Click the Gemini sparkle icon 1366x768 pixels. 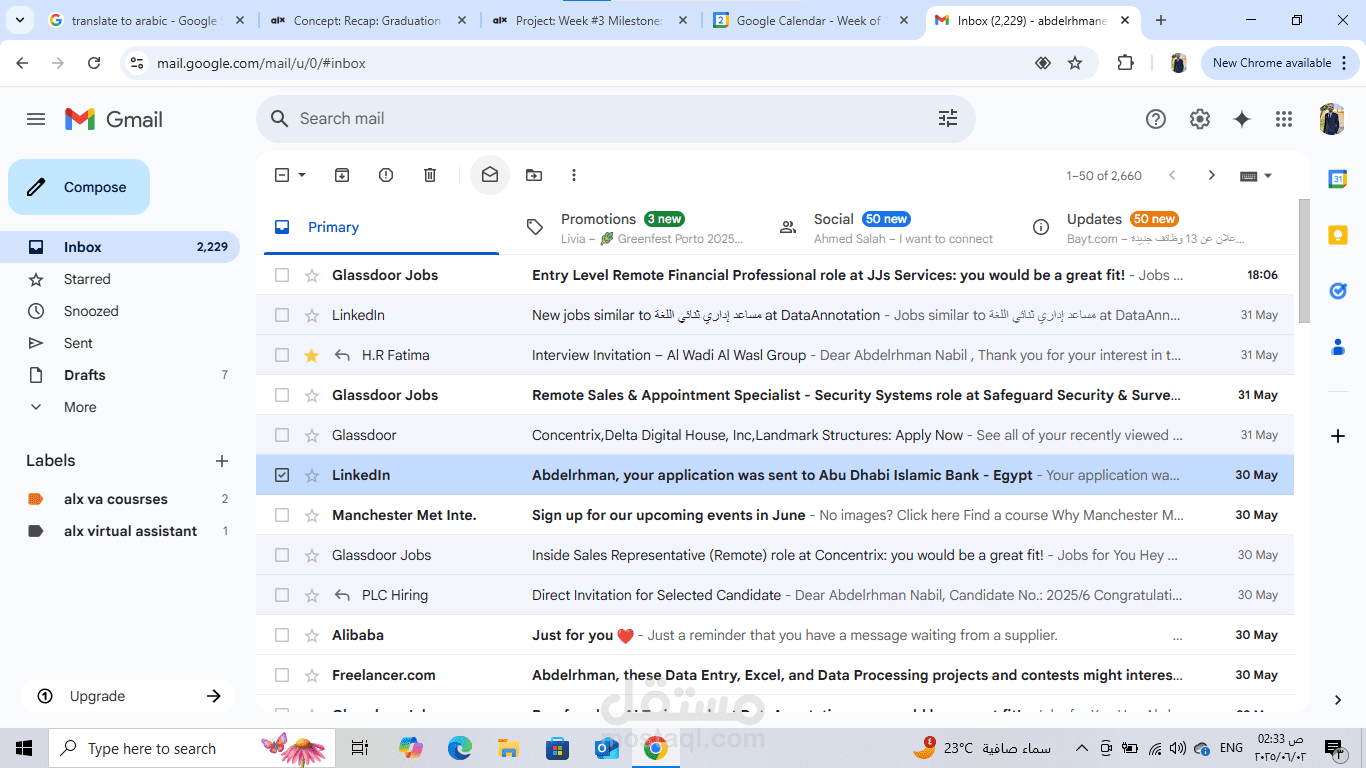click(1242, 119)
